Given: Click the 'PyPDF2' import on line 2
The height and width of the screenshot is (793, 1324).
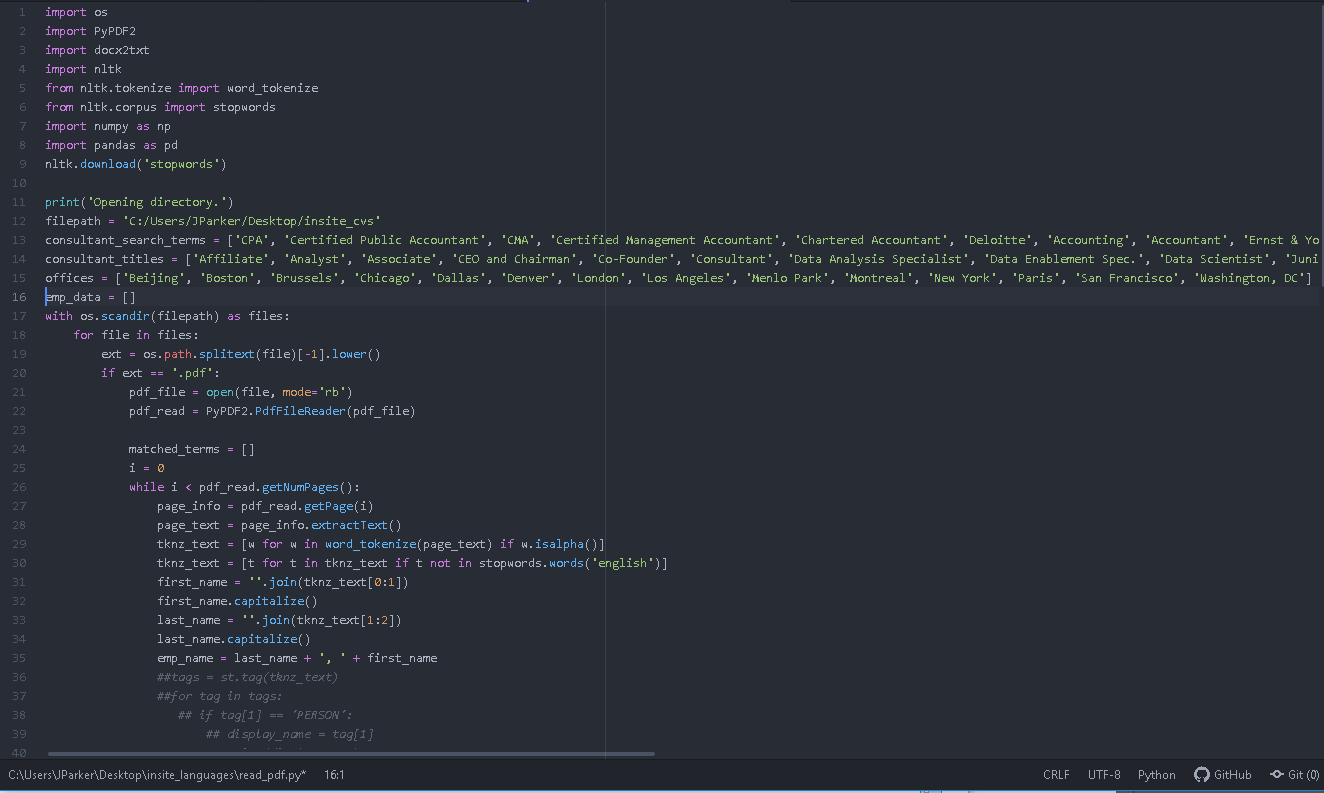Looking at the screenshot, I should pyautogui.click(x=115, y=31).
